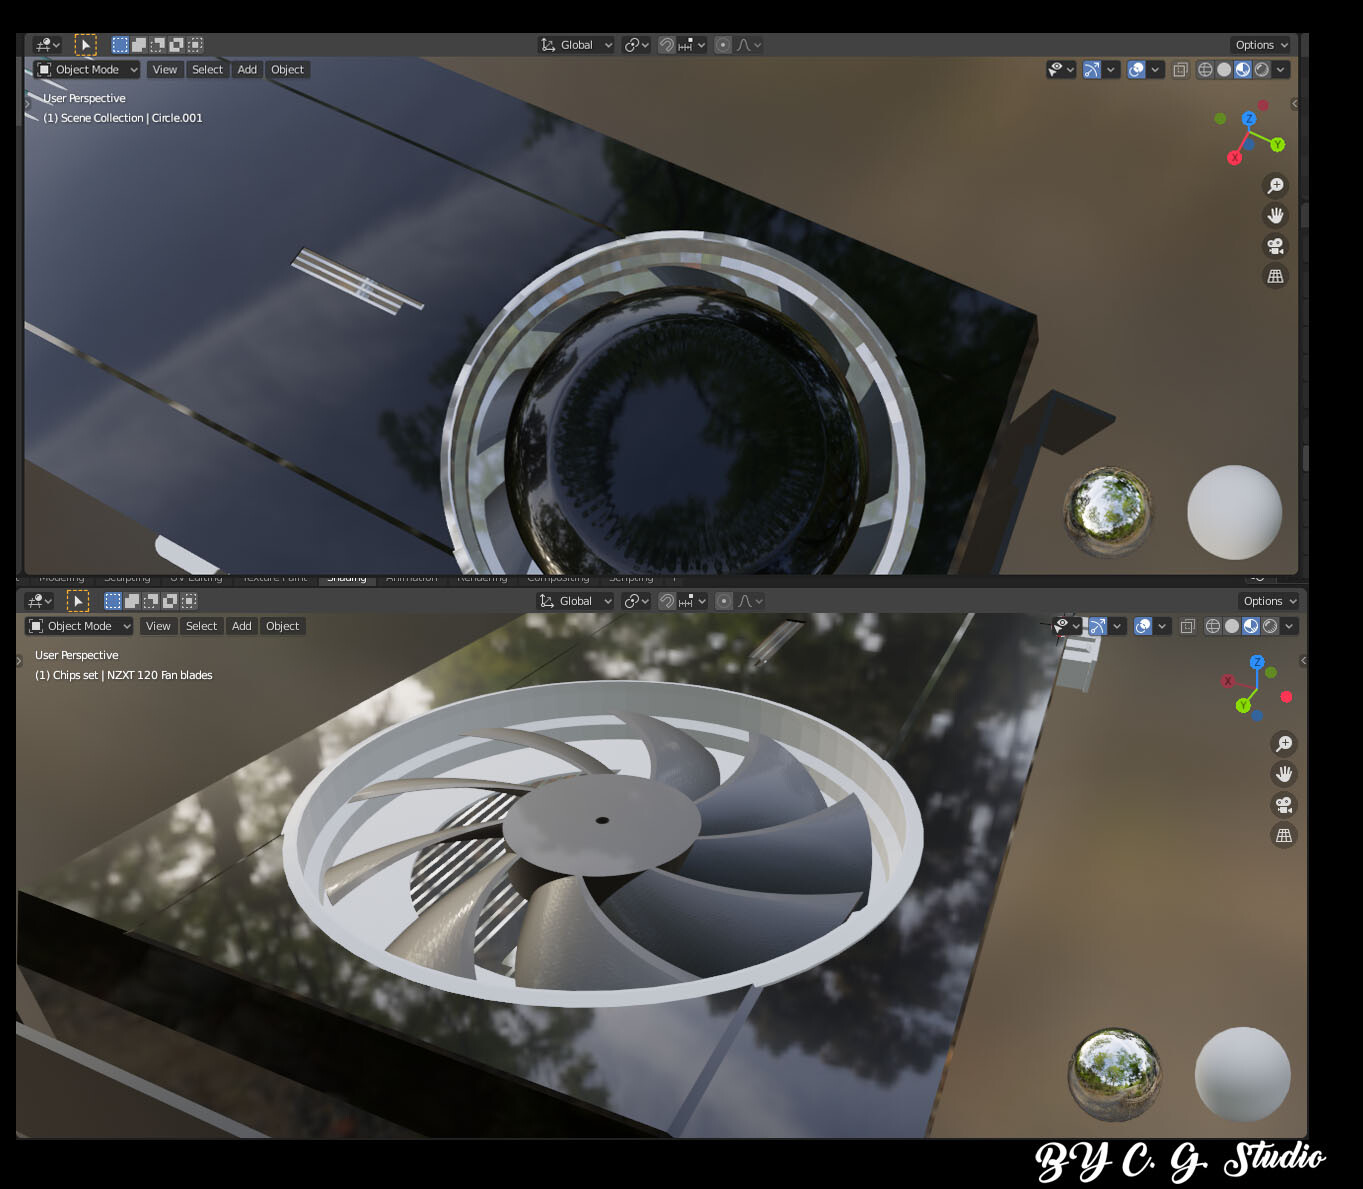This screenshot has height=1189, width=1363.
Task: Activate the Tweak select tool
Action: point(86,44)
